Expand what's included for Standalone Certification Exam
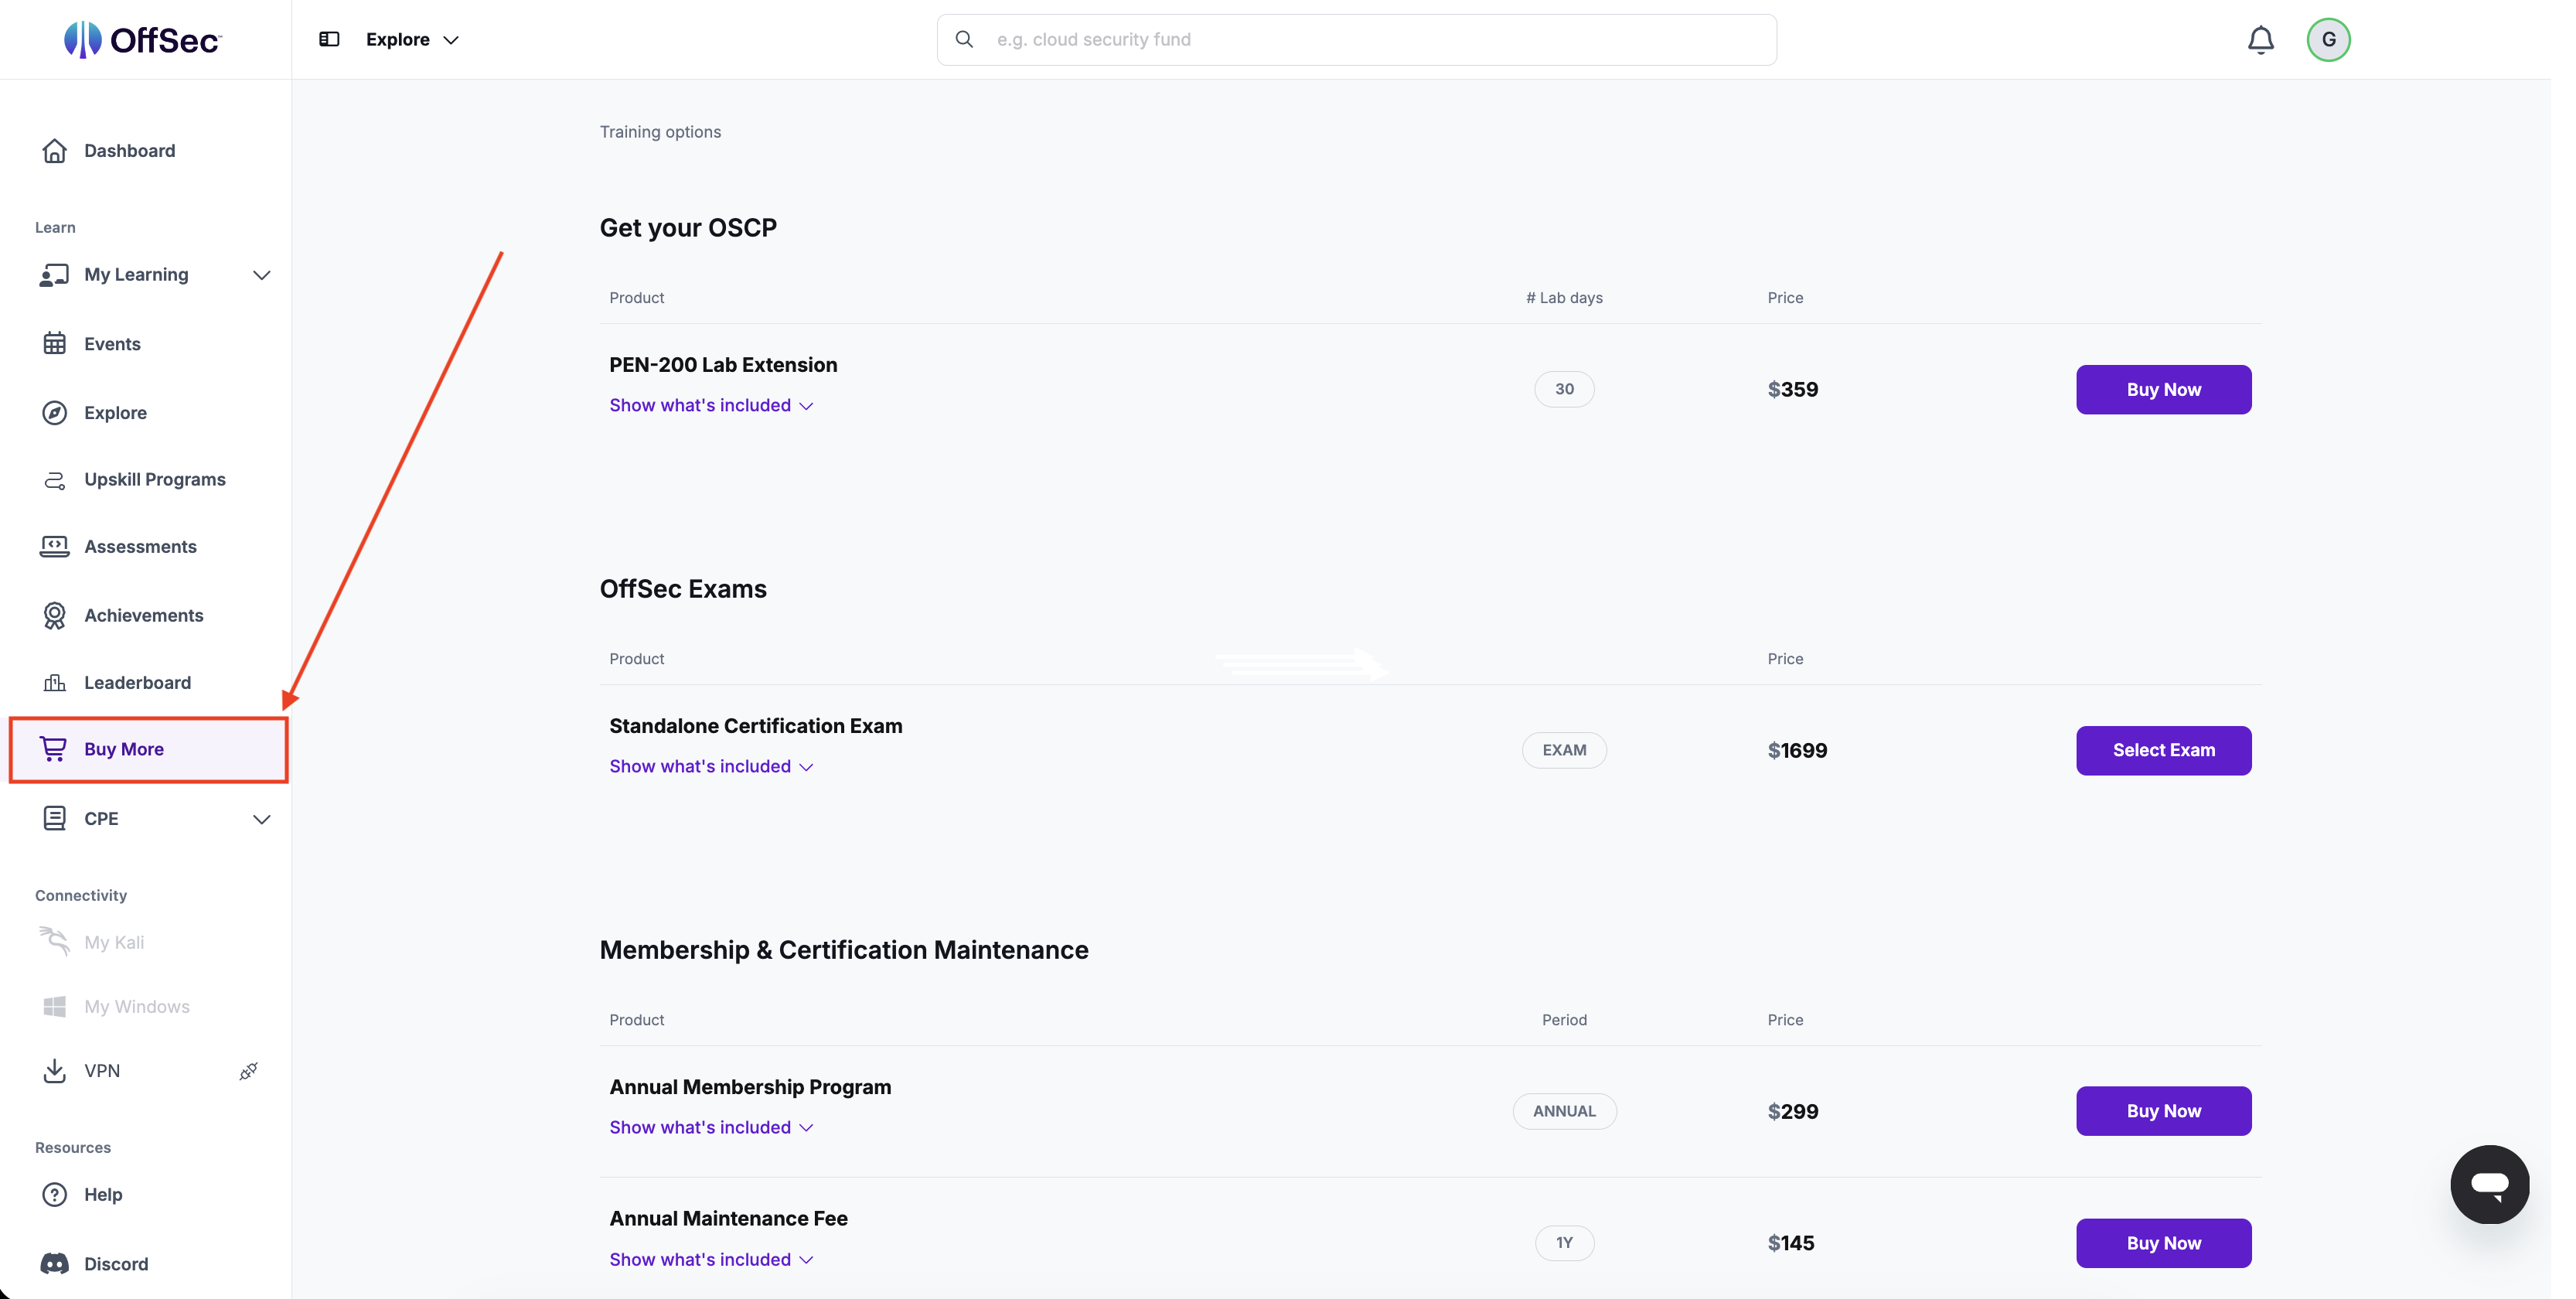This screenshot has width=2576, height=1299. click(x=711, y=766)
